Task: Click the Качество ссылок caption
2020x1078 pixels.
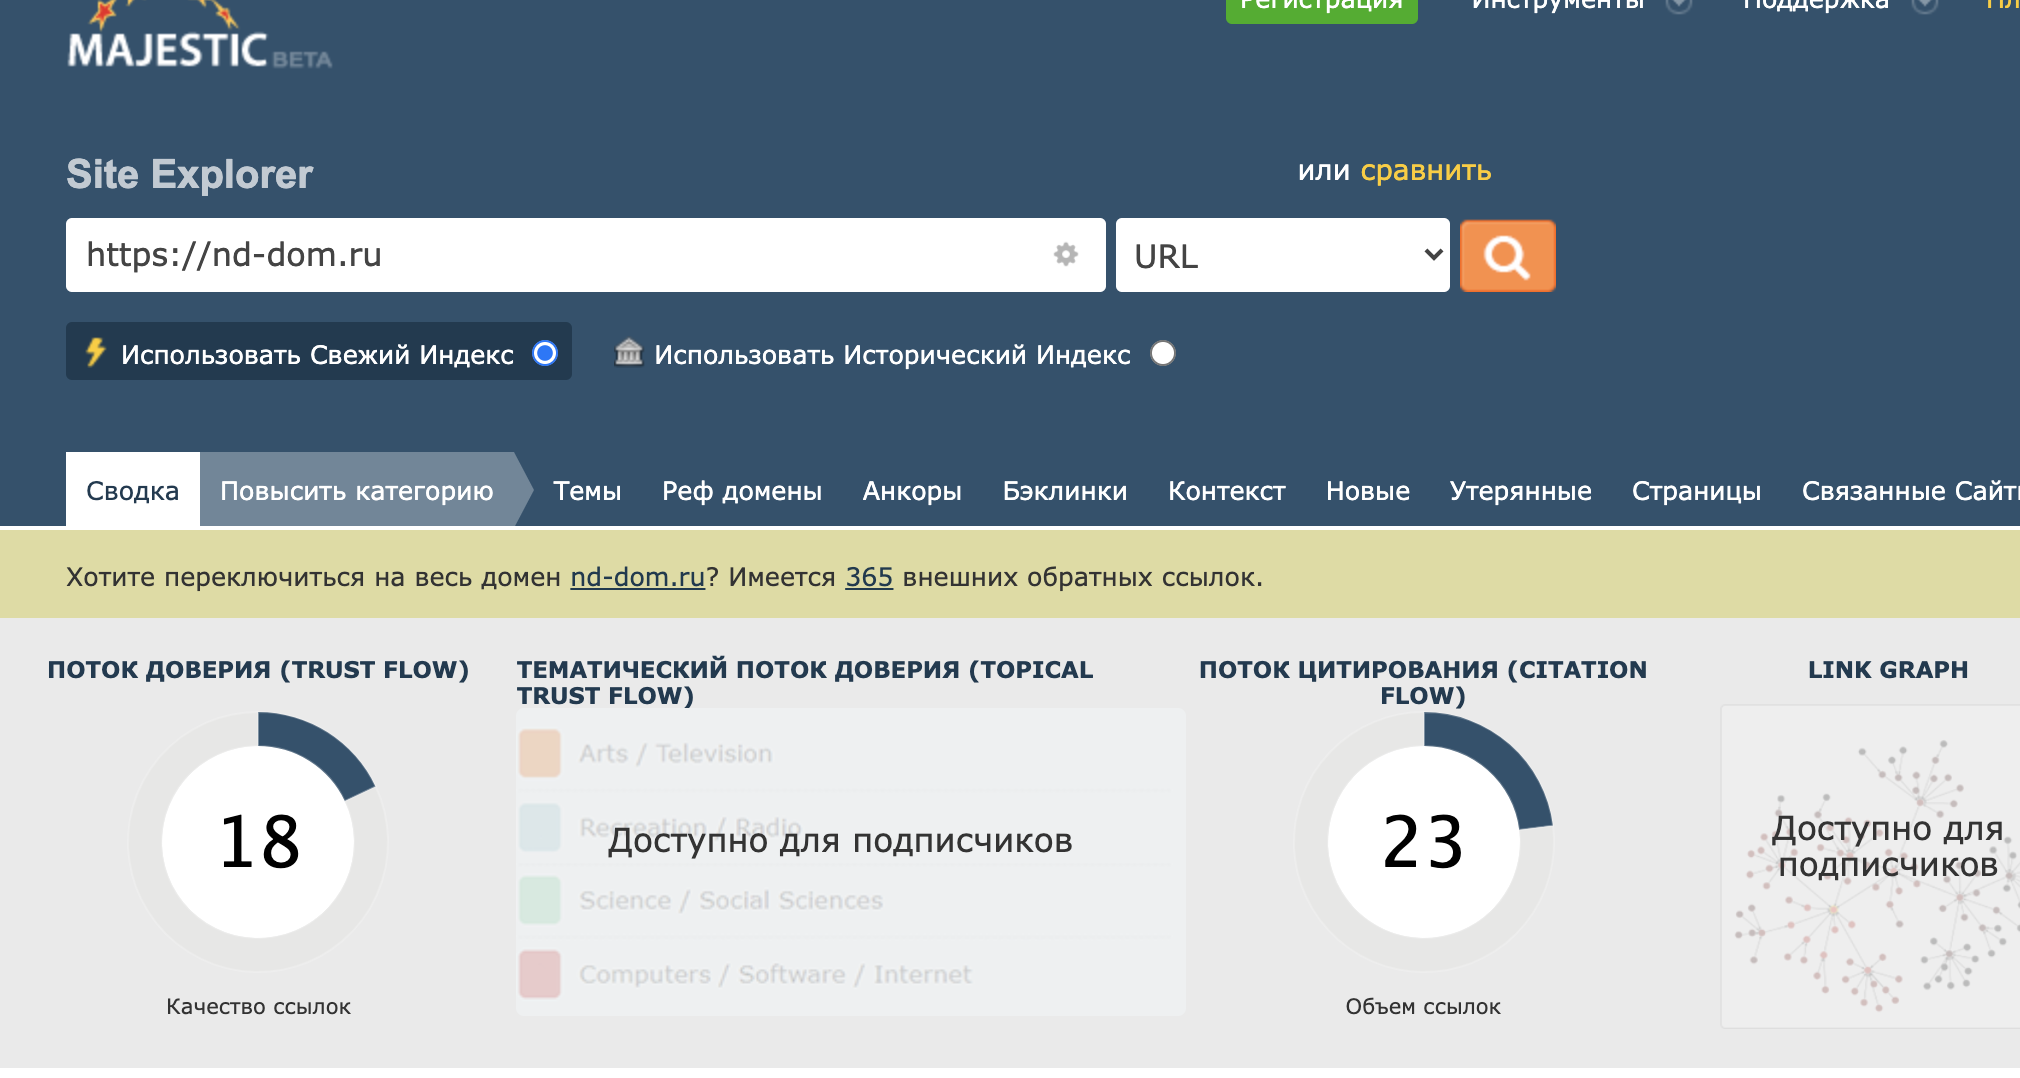Action: coord(258,1006)
